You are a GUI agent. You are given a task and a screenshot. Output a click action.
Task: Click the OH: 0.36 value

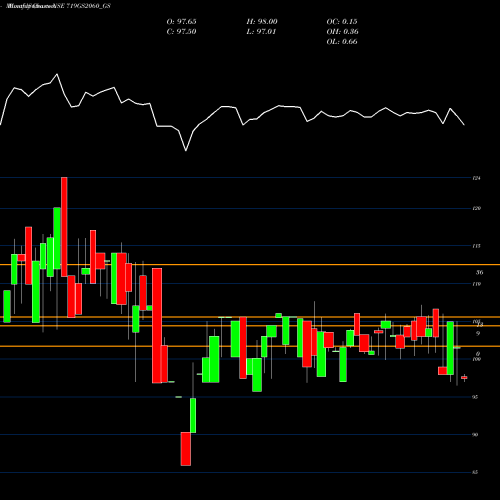[x=342, y=32]
